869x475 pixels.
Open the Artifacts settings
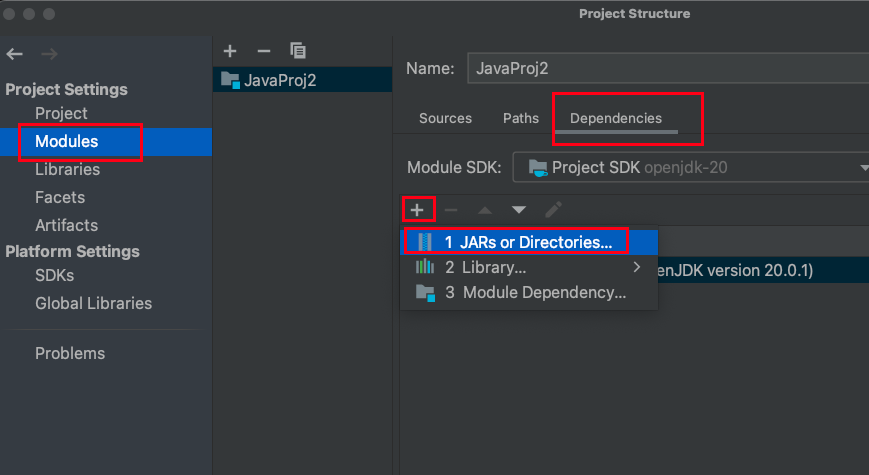pyautogui.click(x=67, y=225)
